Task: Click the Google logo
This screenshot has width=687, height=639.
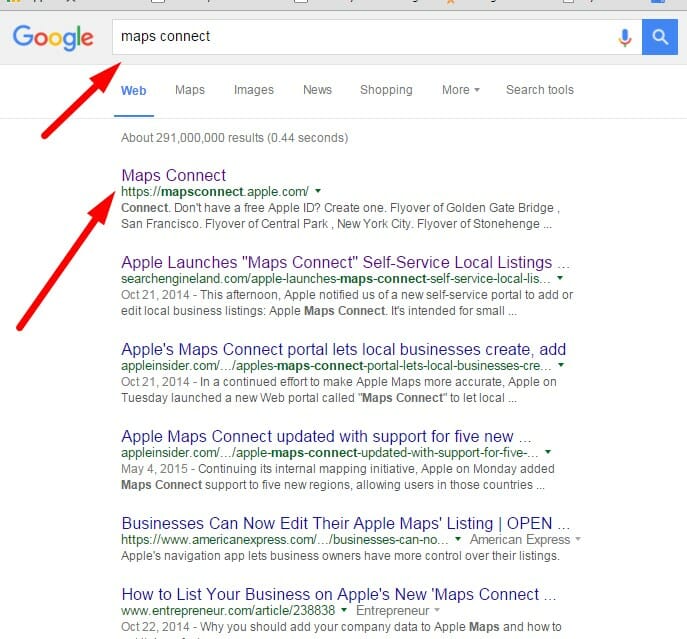Action: 53,38
